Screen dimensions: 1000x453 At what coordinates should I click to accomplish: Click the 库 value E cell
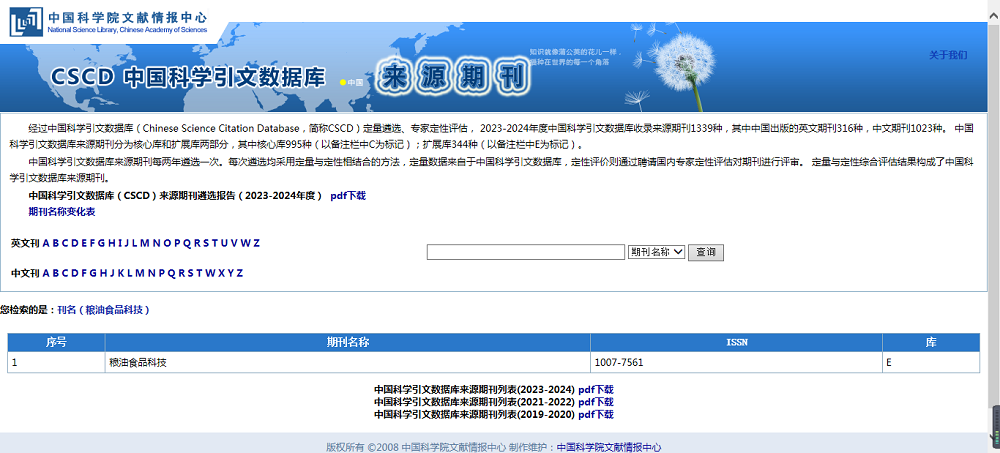[931, 362]
